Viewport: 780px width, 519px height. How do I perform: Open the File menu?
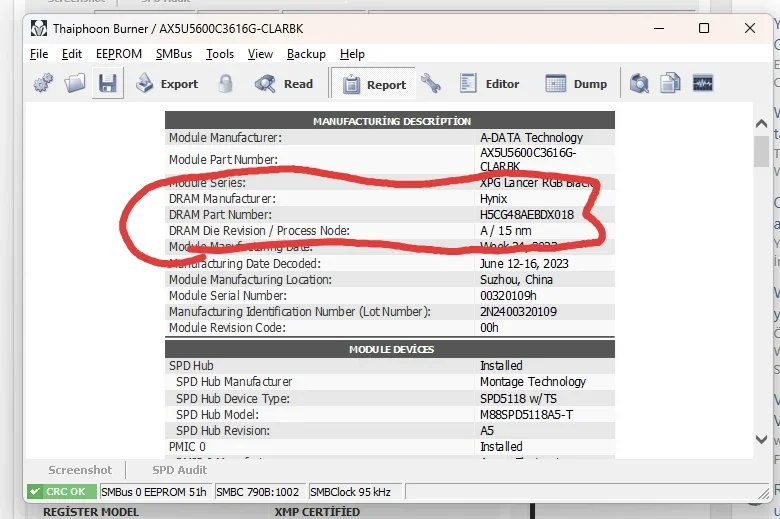pos(39,54)
